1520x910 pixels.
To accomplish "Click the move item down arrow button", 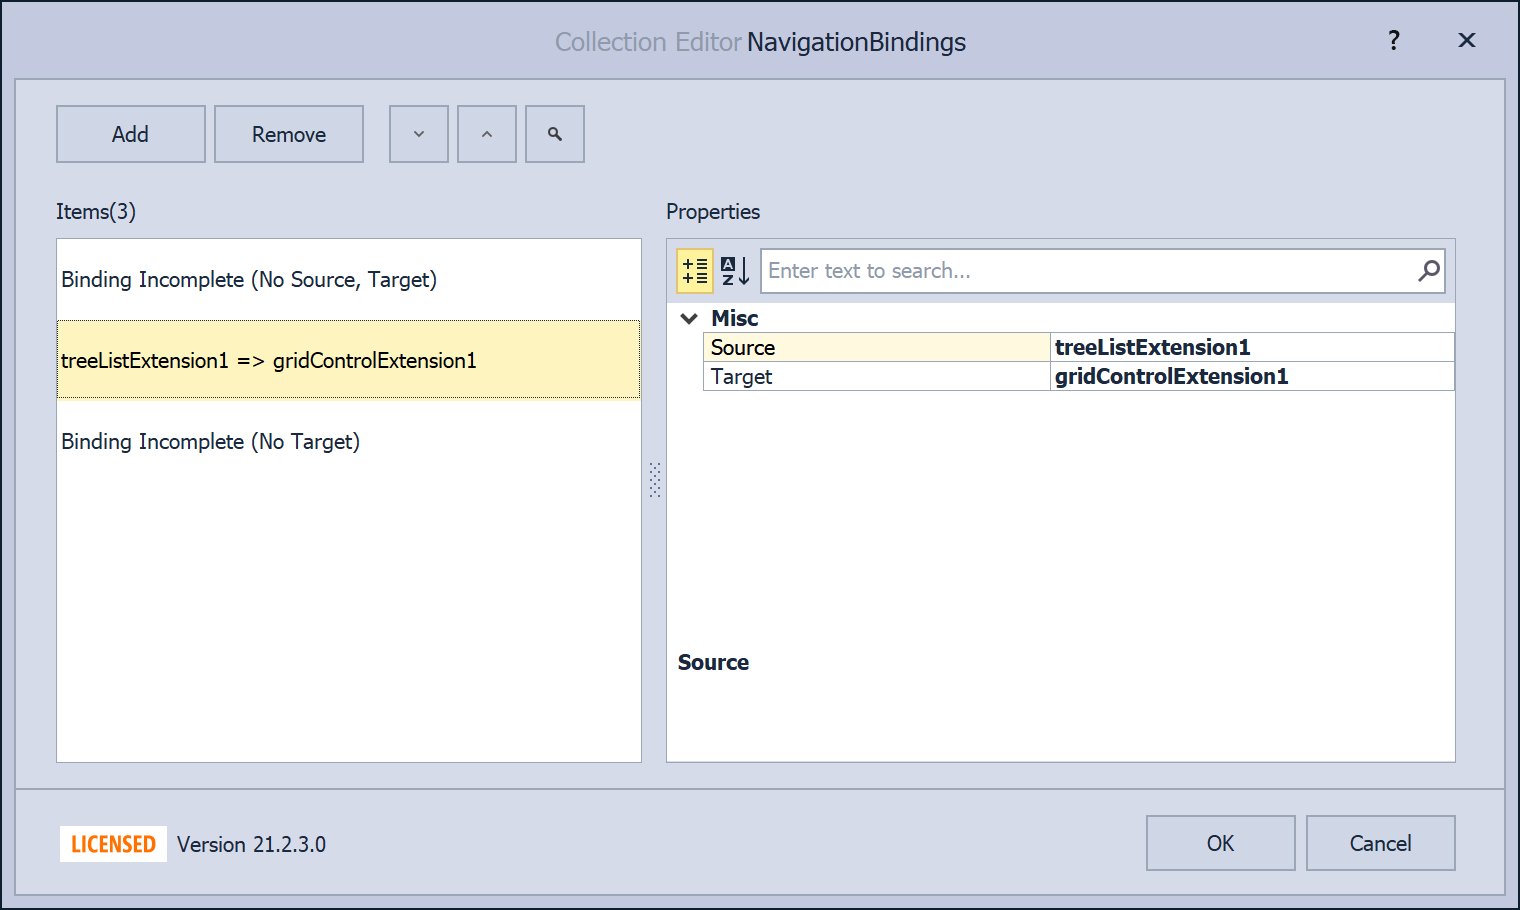I will [418, 134].
